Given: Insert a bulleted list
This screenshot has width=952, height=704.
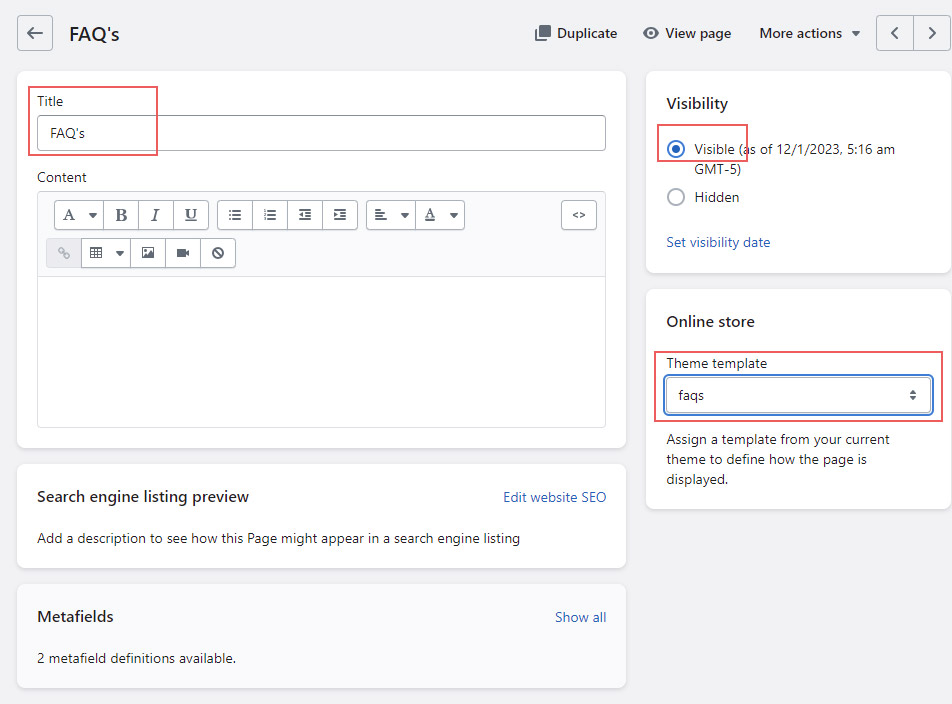Looking at the screenshot, I should pos(235,215).
